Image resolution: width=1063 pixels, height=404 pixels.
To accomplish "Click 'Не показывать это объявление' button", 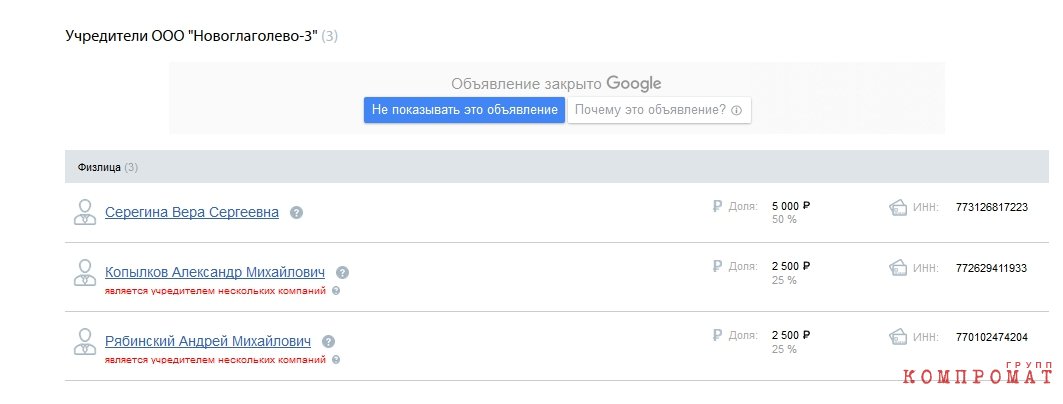I will pos(464,110).
